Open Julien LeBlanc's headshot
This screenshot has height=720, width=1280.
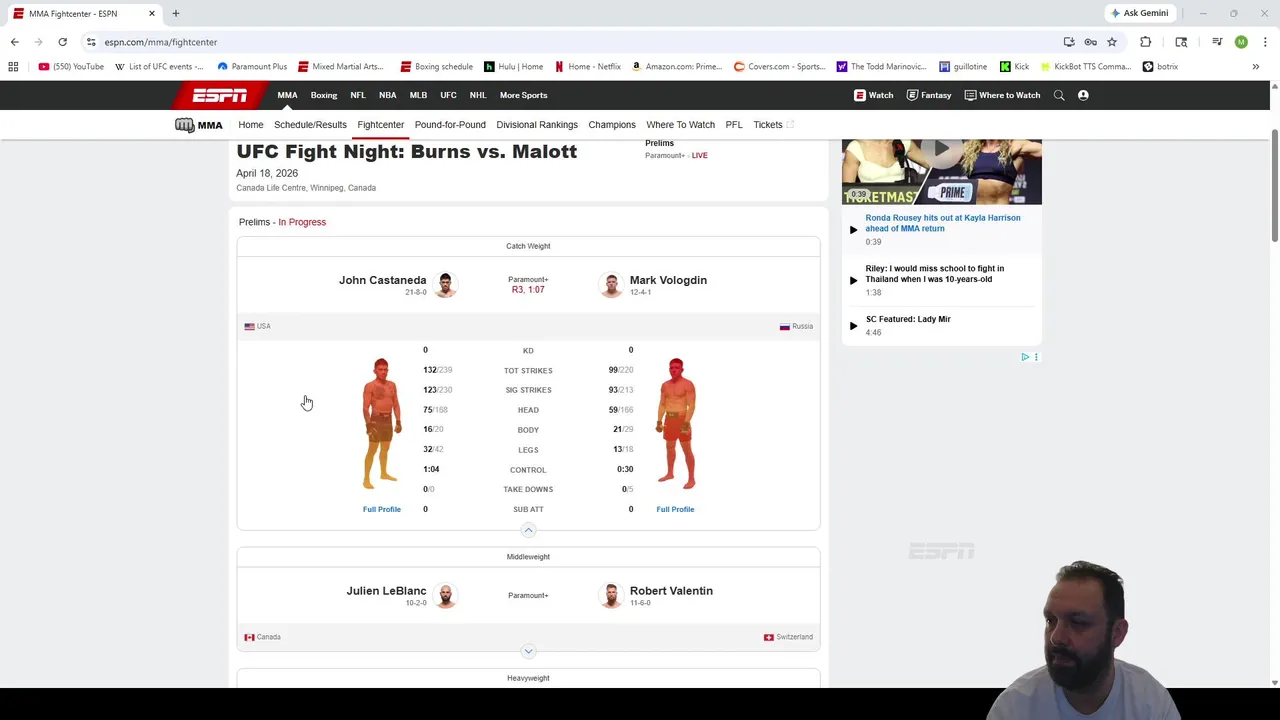(x=446, y=596)
